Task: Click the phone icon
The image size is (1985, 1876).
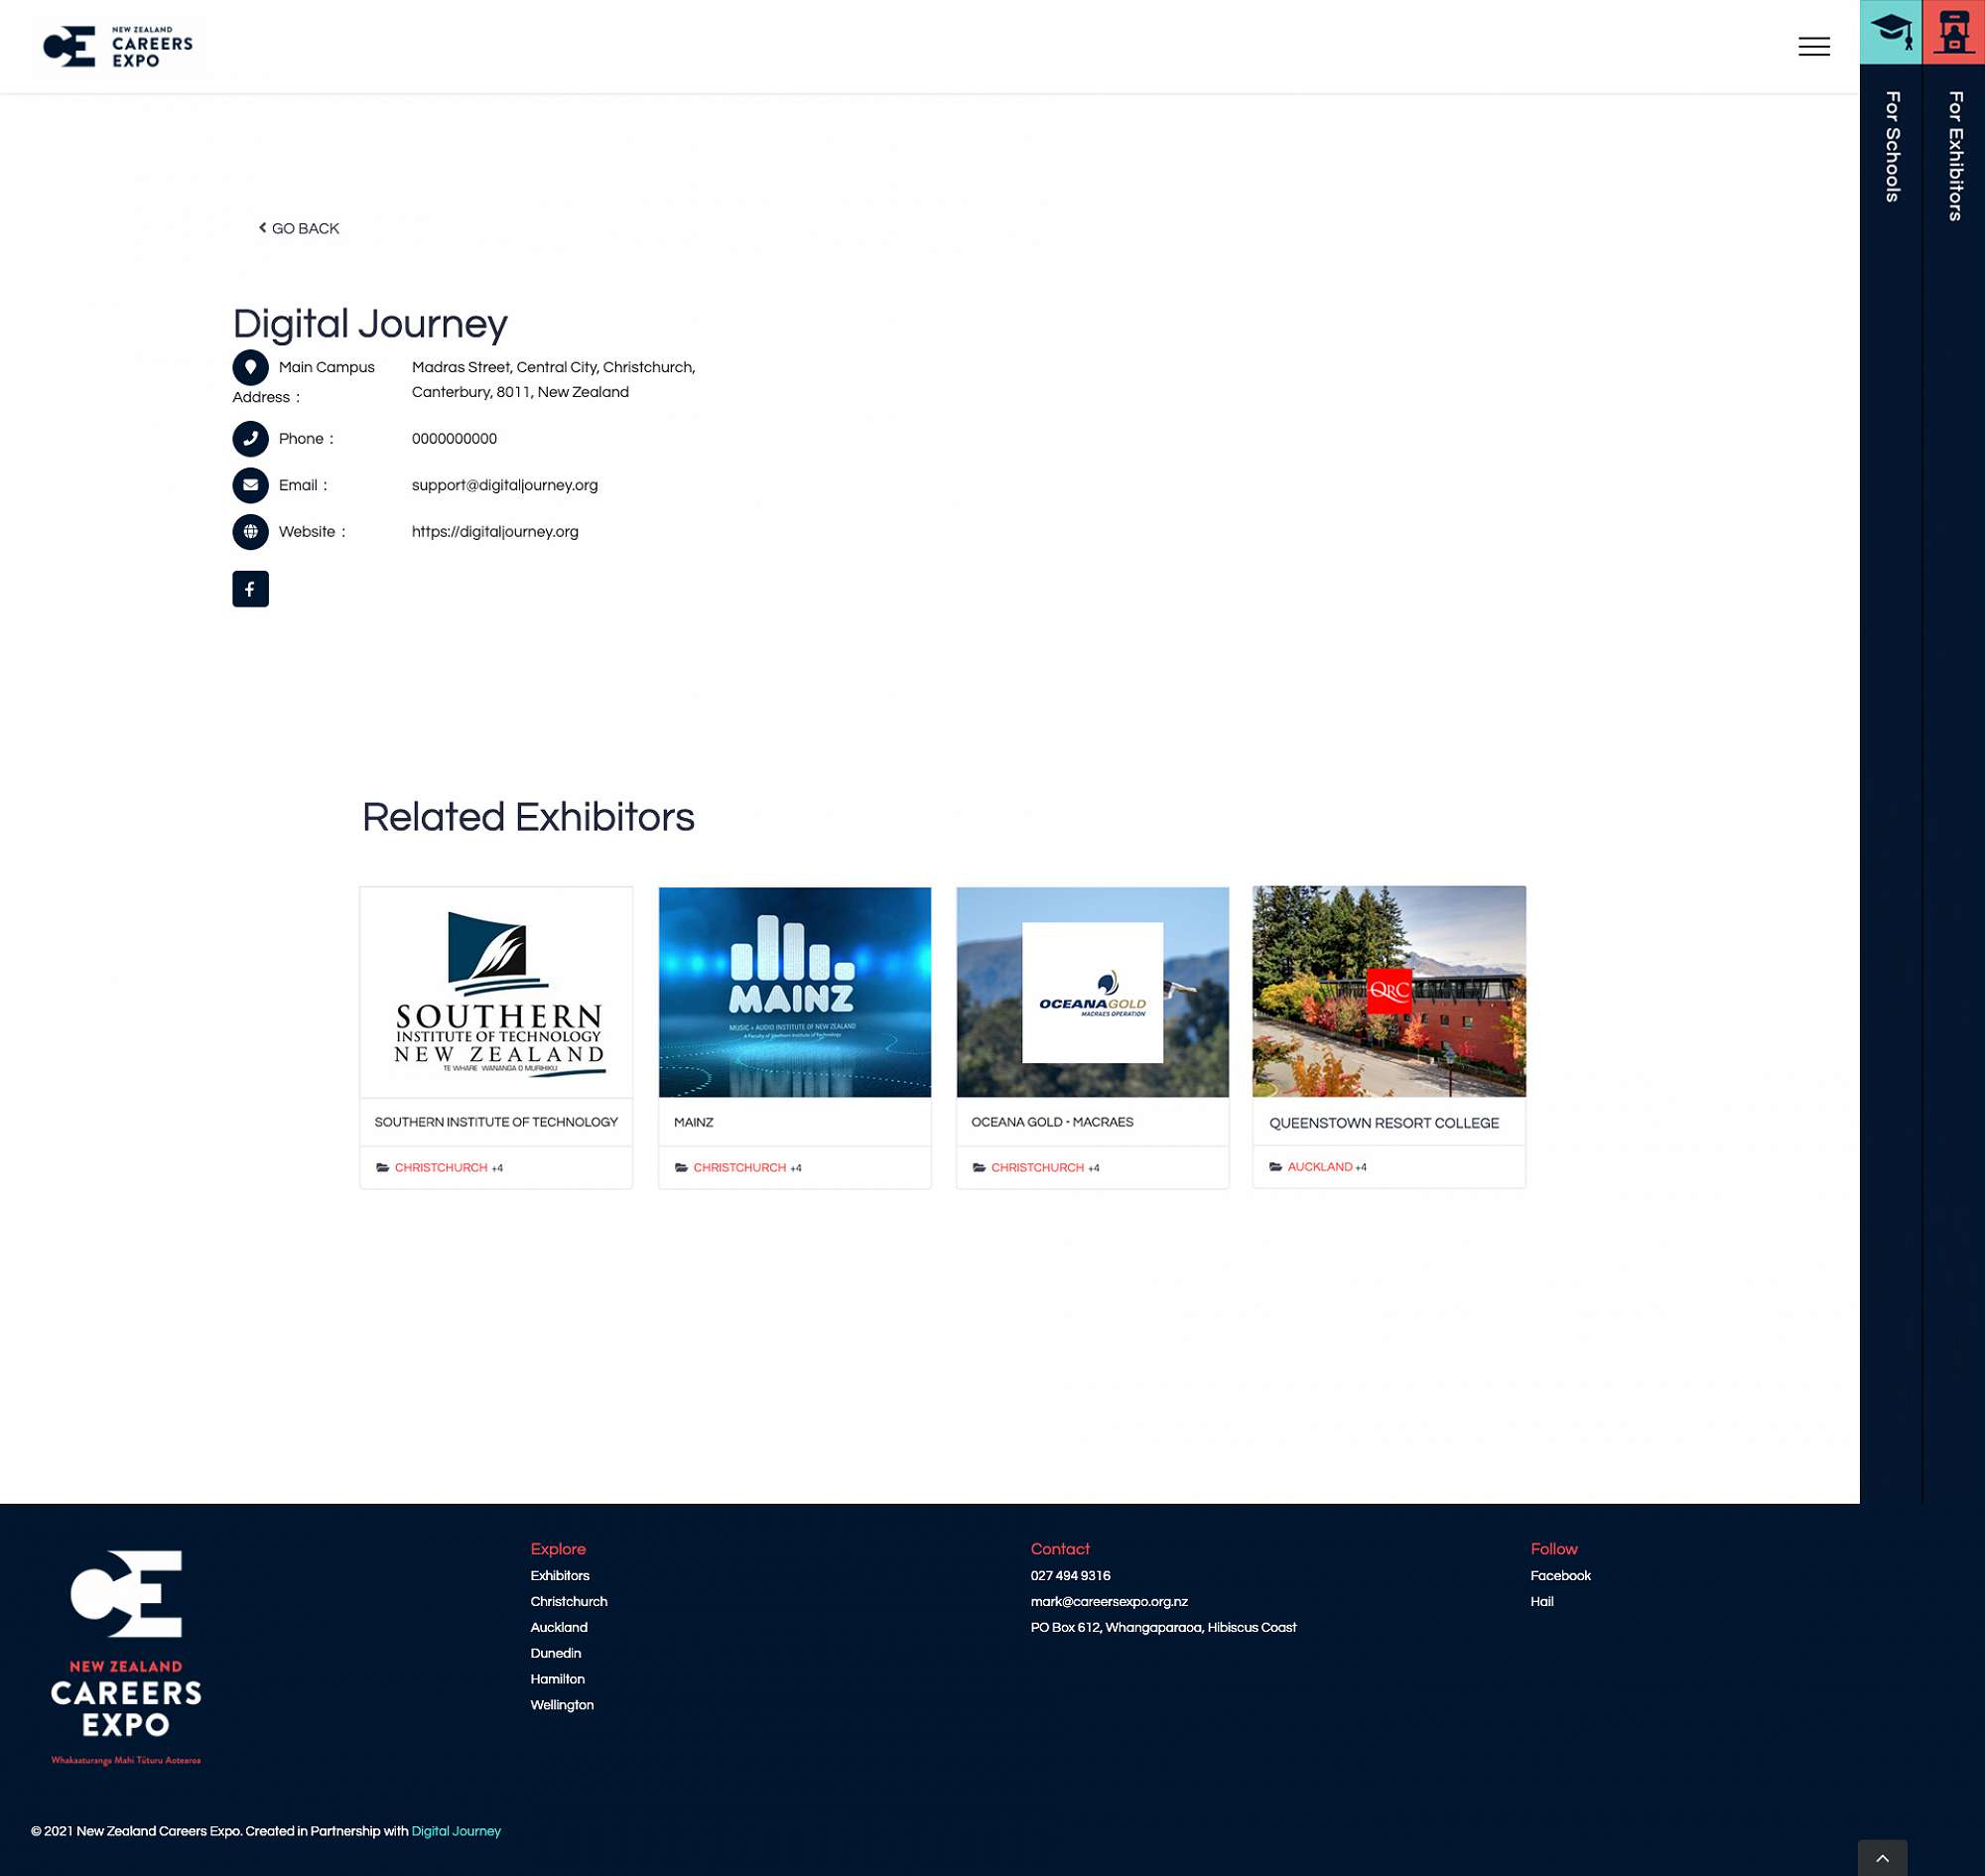Action: point(250,438)
